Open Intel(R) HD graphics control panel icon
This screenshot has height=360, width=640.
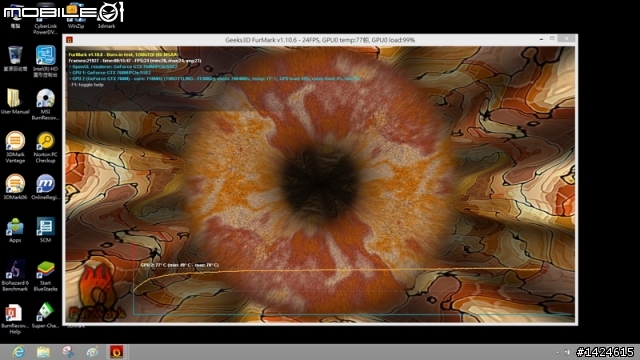(x=45, y=61)
